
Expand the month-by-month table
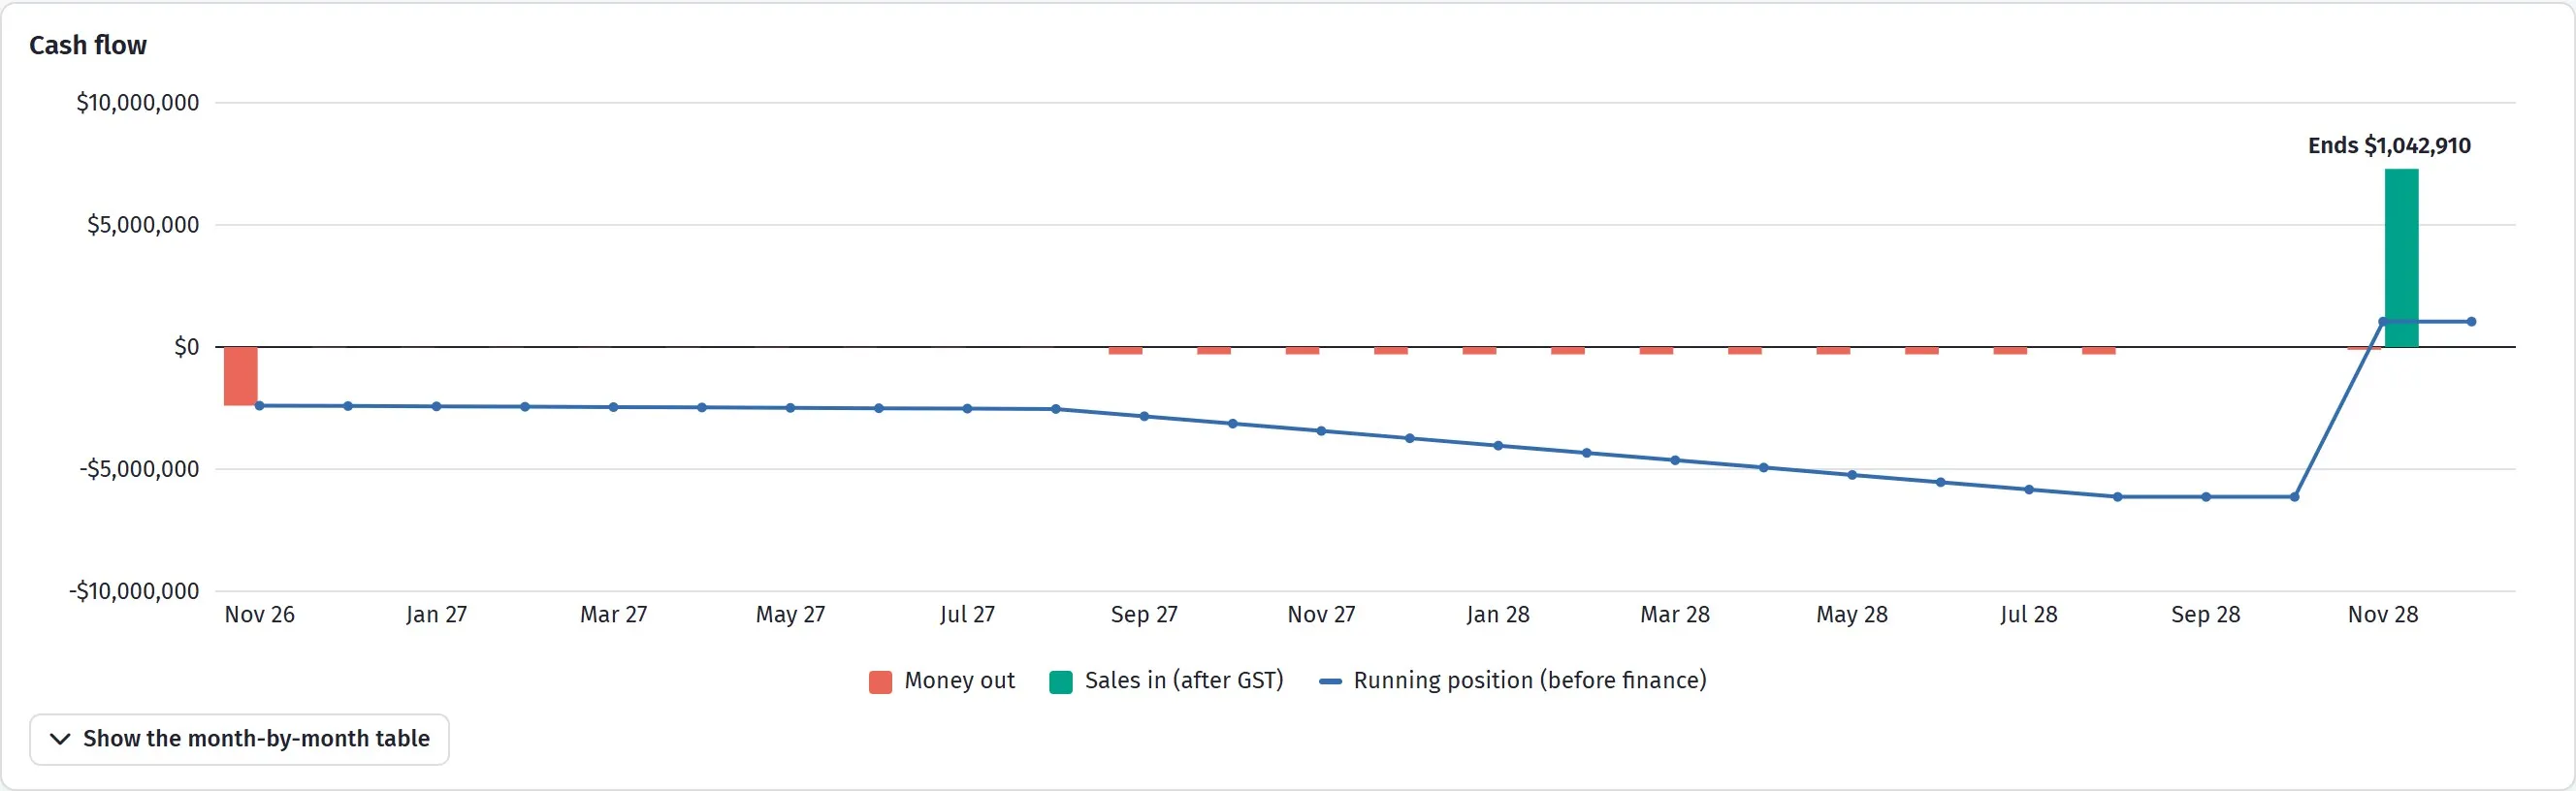tap(239, 739)
